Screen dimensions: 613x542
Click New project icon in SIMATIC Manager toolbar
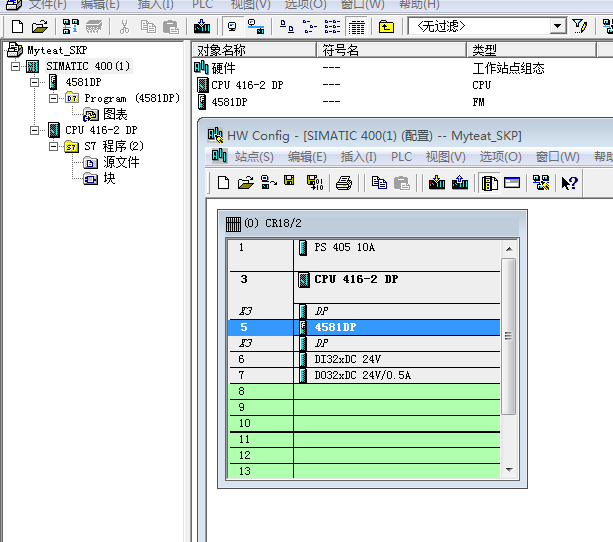click(18, 27)
